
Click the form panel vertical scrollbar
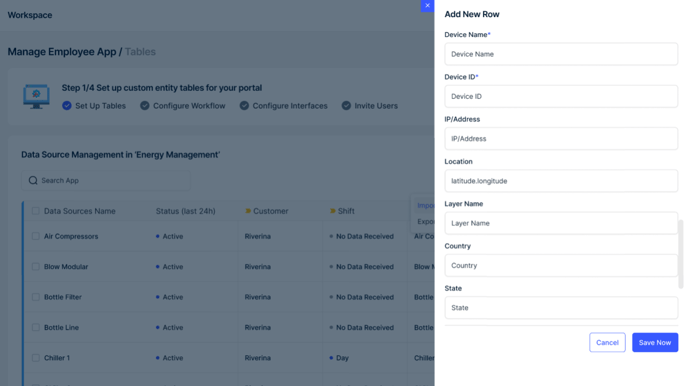coord(681,254)
